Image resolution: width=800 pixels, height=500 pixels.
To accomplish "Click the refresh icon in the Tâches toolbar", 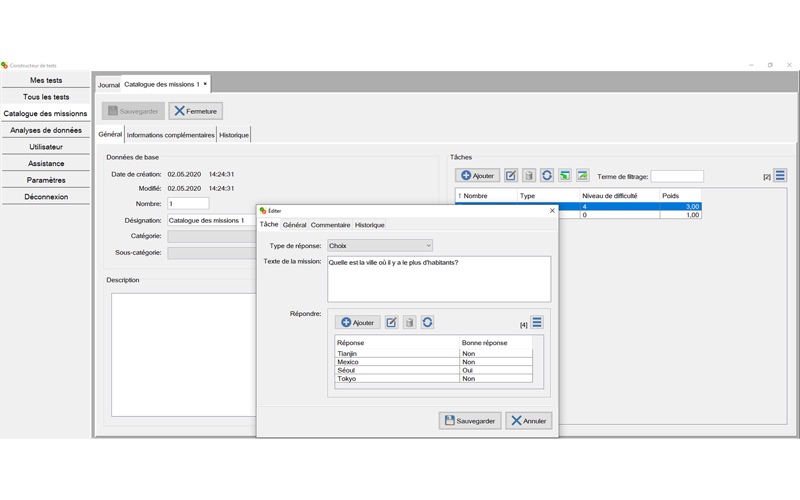I will pyautogui.click(x=546, y=176).
